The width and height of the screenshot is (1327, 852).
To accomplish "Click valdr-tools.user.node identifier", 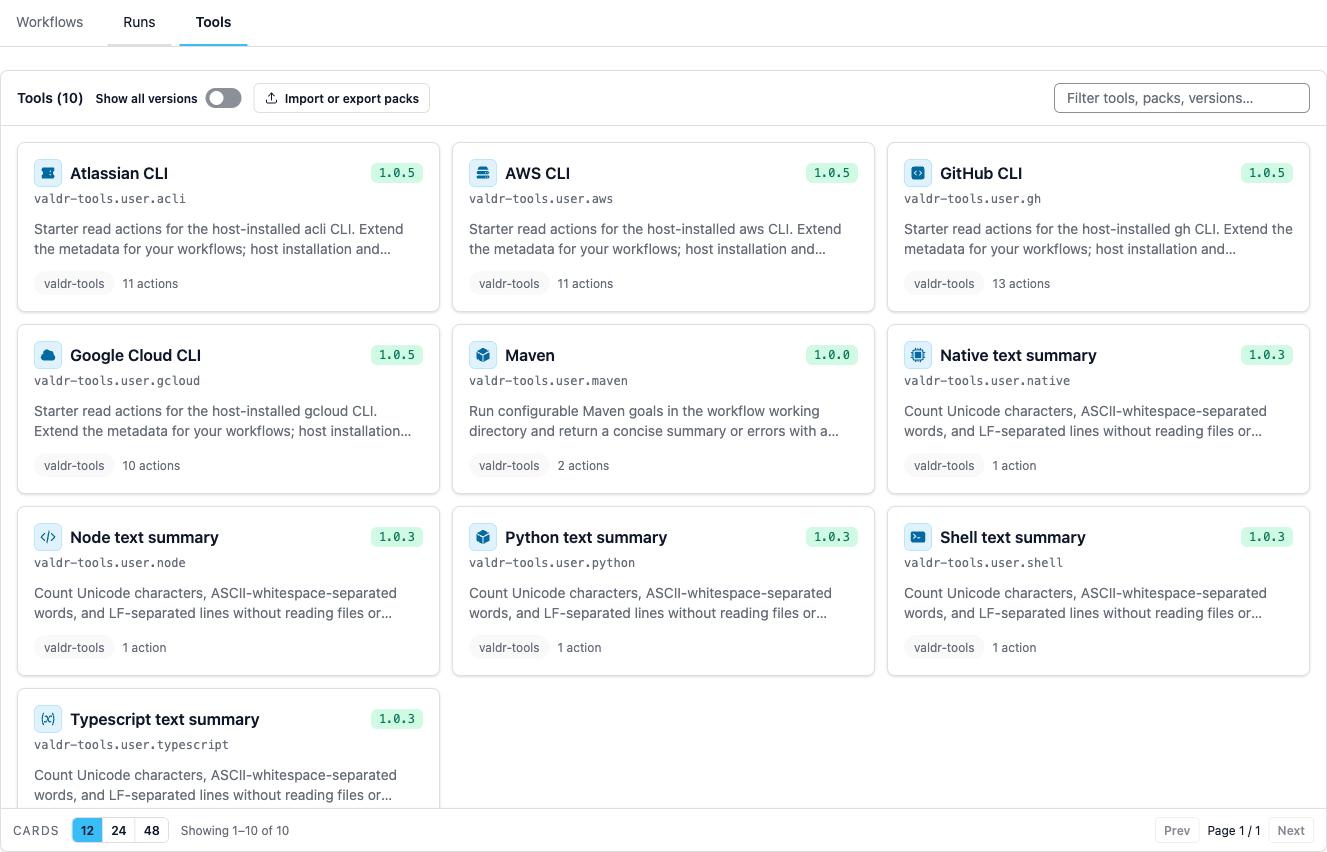I will [x=110, y=563].
